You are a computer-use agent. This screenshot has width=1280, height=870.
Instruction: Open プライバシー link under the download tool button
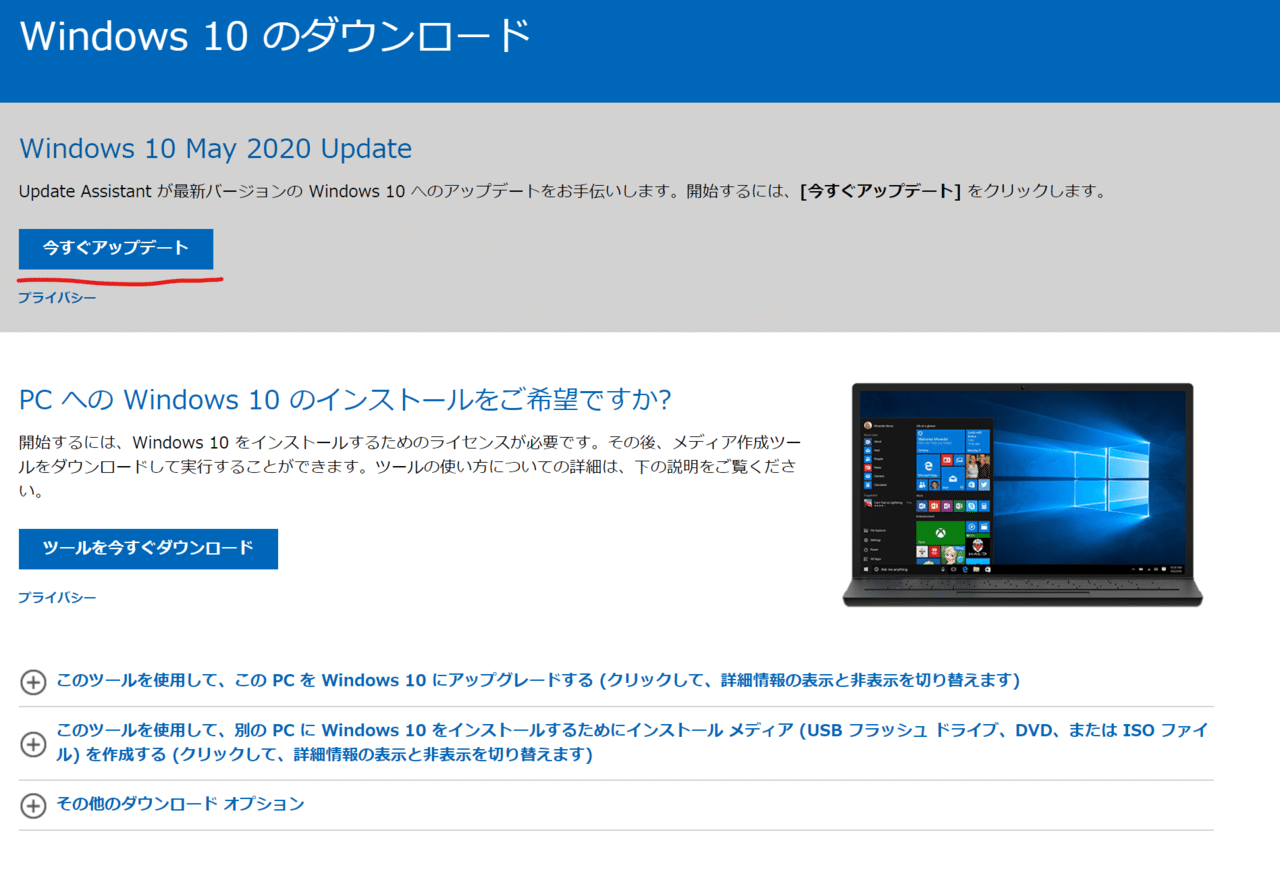click(57, 598)
